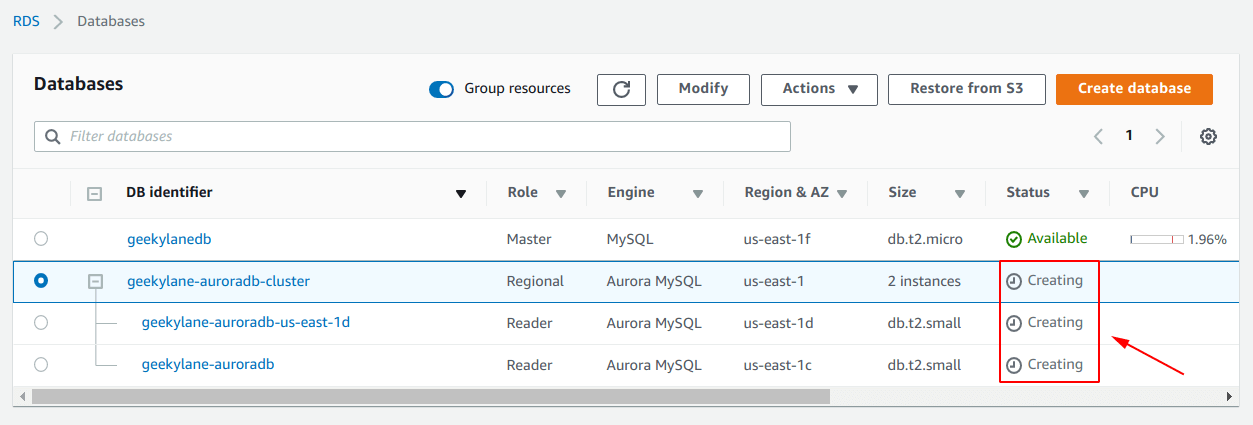
Task: Open the geekylanedb database link
Action: pyautogui.click(x=169, y=239)
